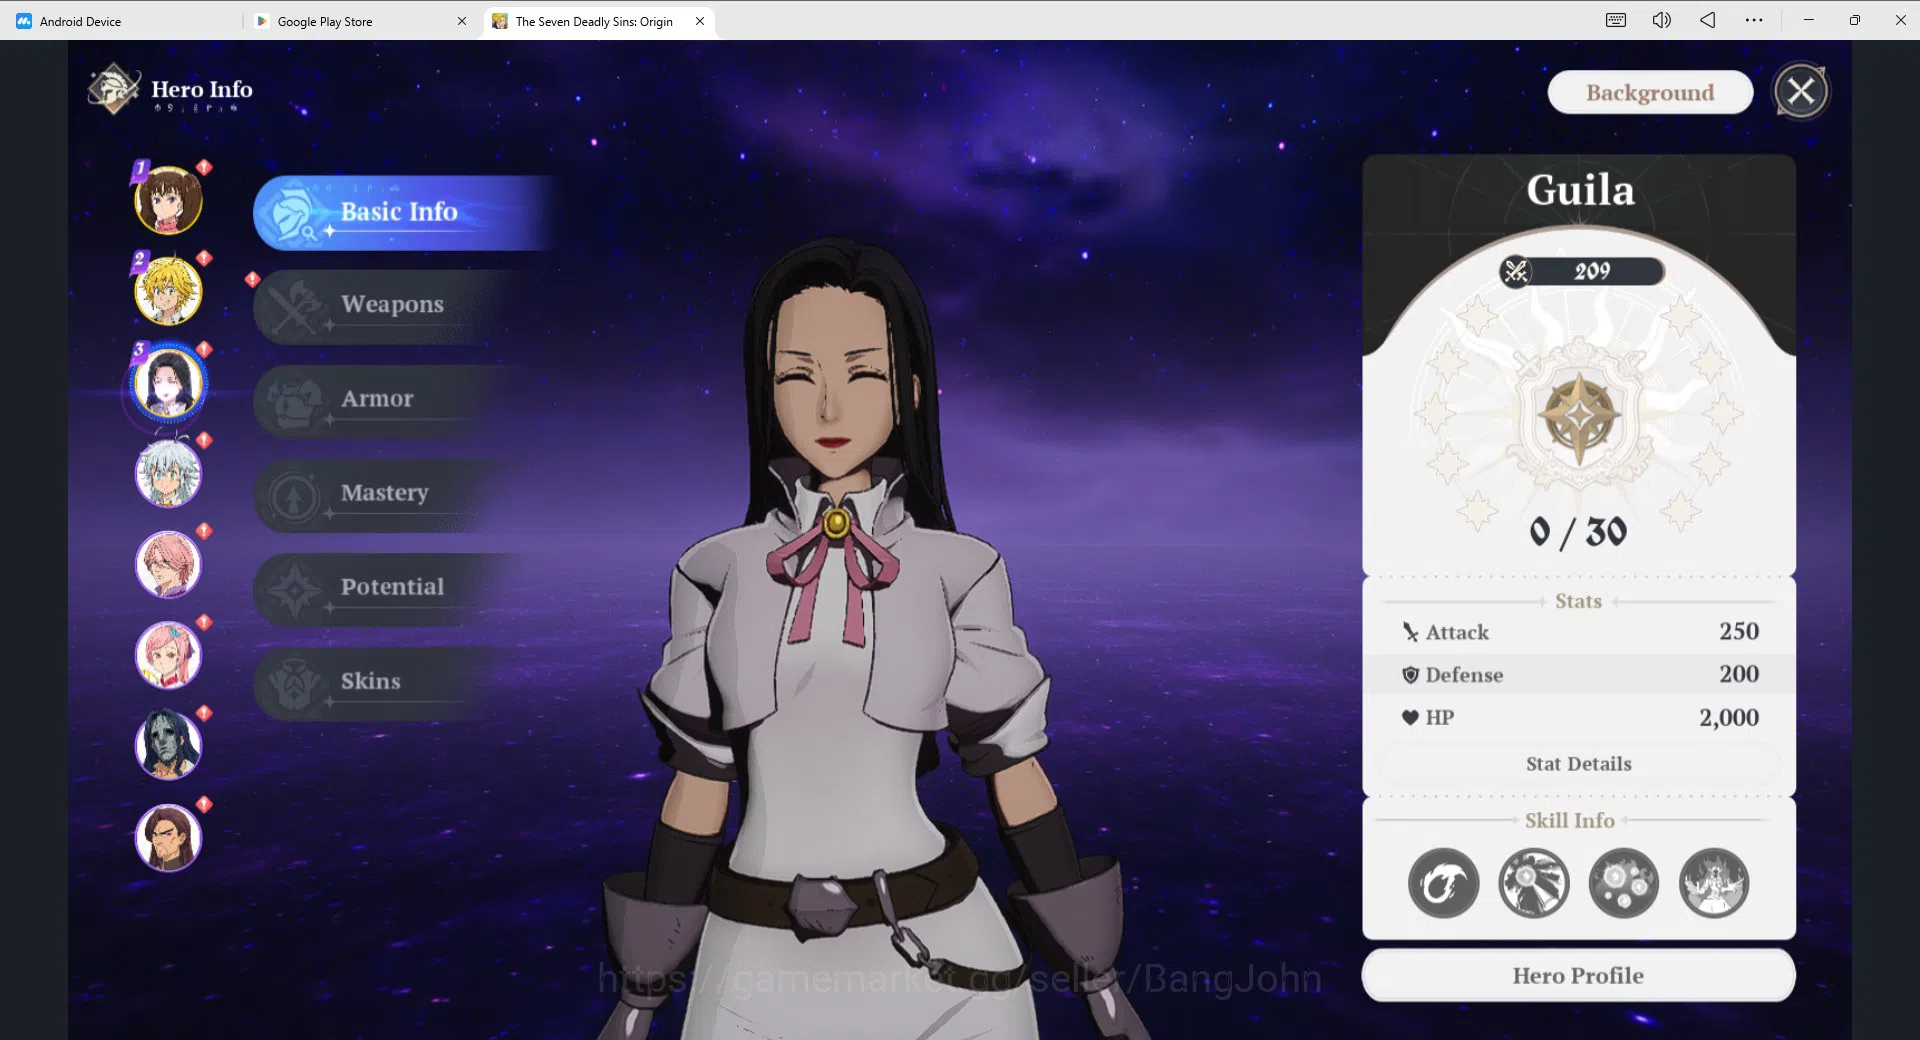The image size is (1920, 1040).
Task: Pick the silver-haired hero portrait
Action: tap(168, 472)
